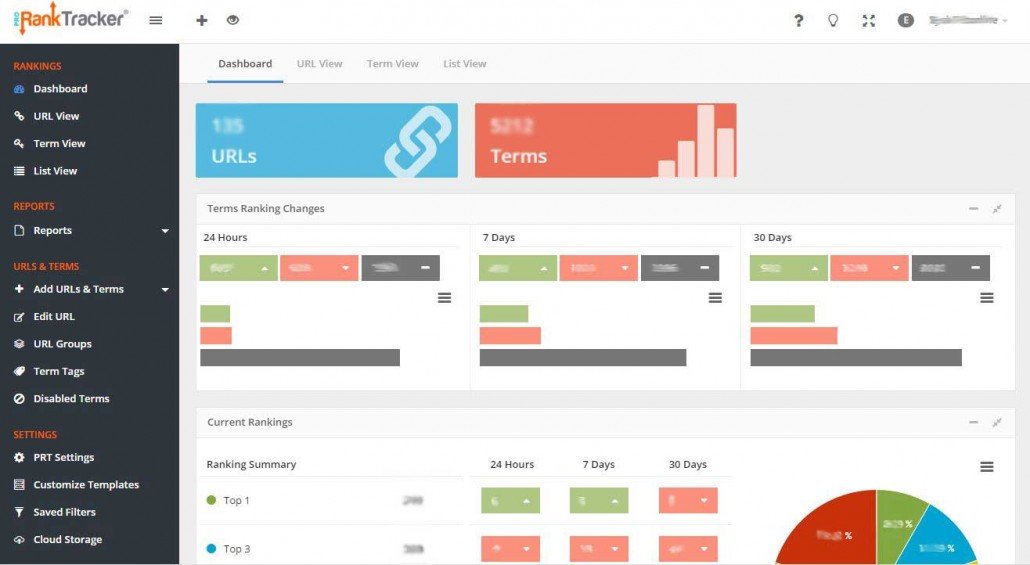The image size is (1030, 565).
Task: Open 30 Days chart menu icon
Action: point(987,298)
